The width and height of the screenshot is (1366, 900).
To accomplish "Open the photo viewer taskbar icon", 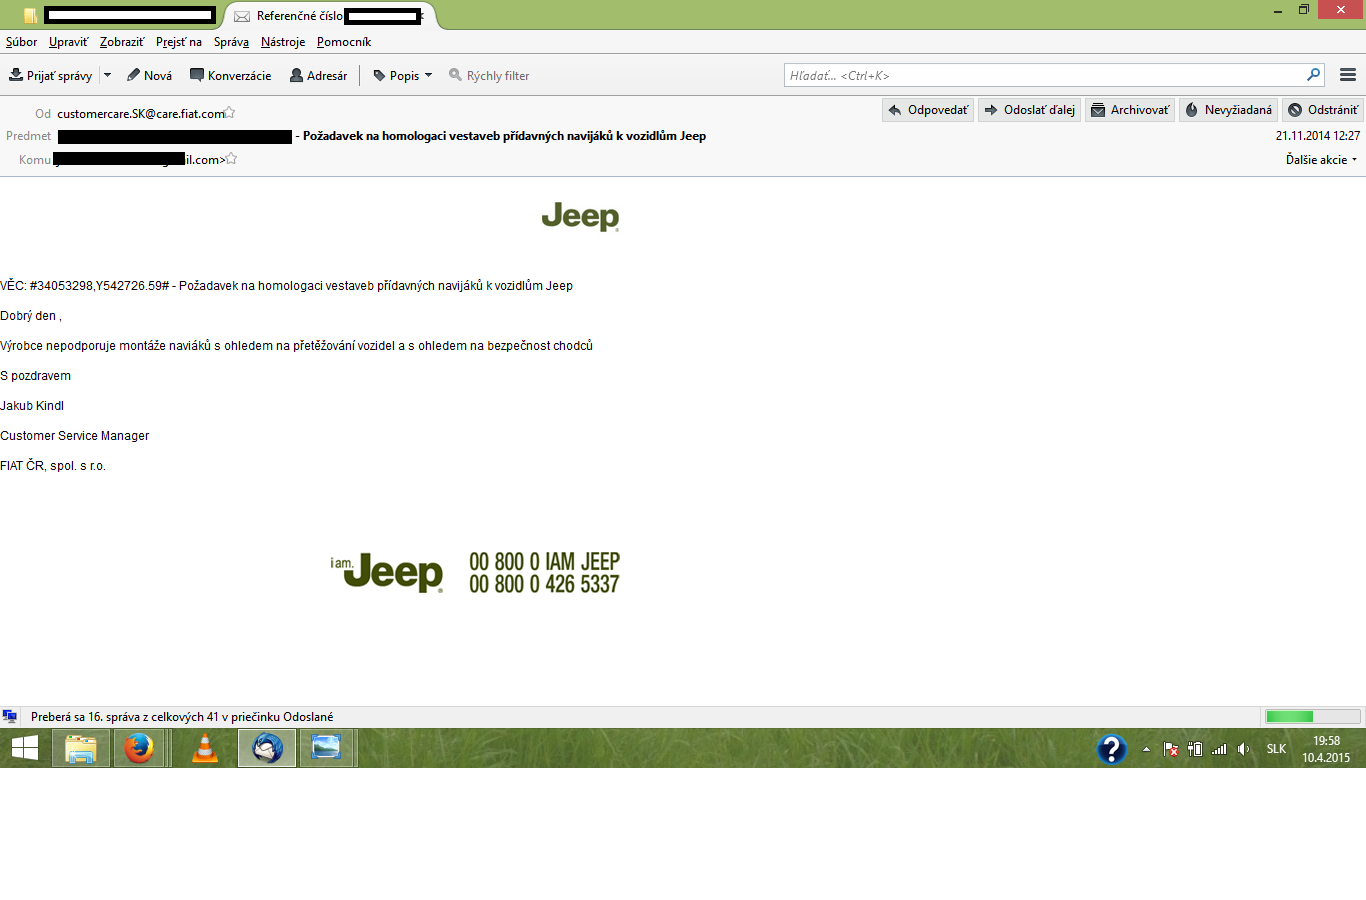I will [327, 748].
